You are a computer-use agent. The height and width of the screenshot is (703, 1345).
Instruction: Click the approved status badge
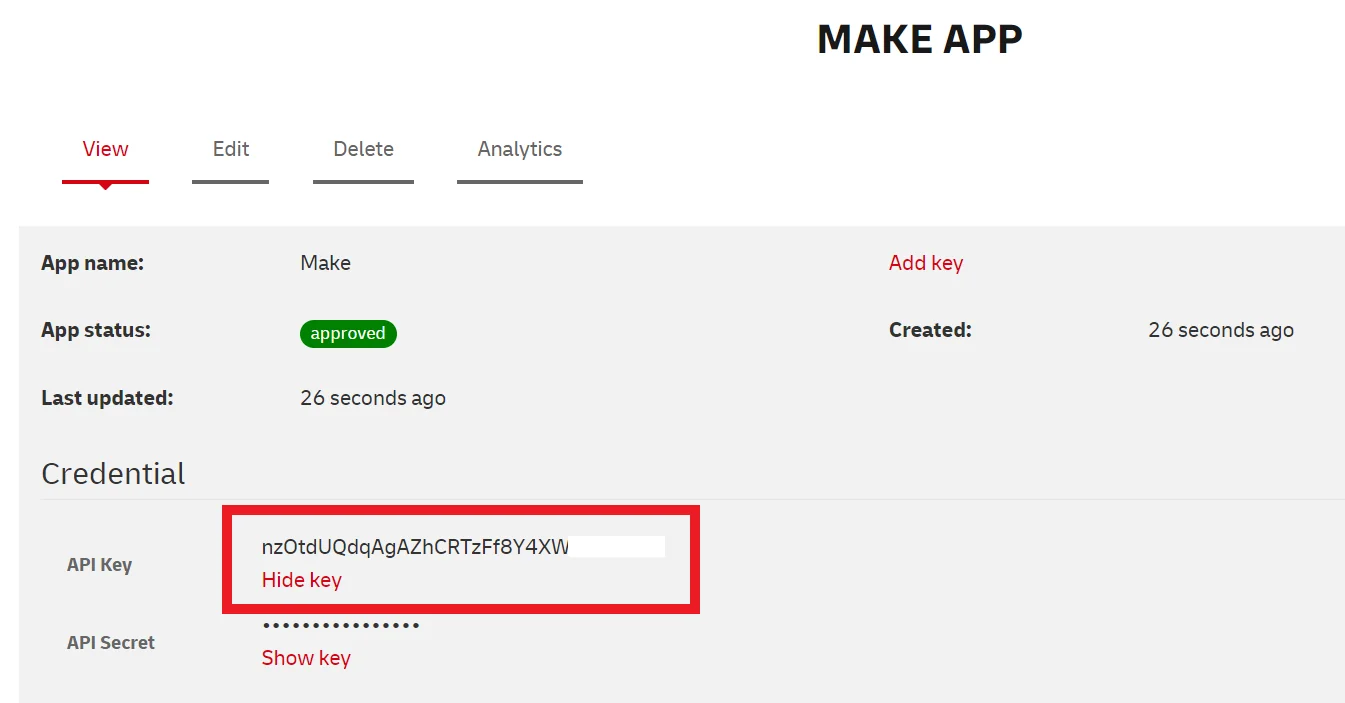point(348,334)
